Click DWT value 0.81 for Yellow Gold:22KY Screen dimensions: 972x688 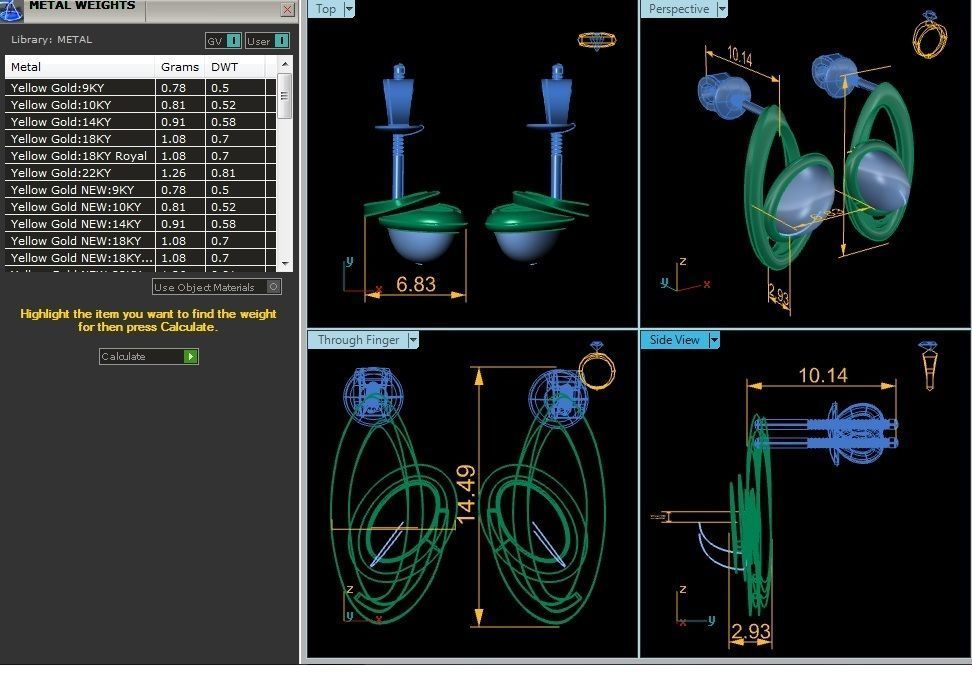click(x=223, y=173)
